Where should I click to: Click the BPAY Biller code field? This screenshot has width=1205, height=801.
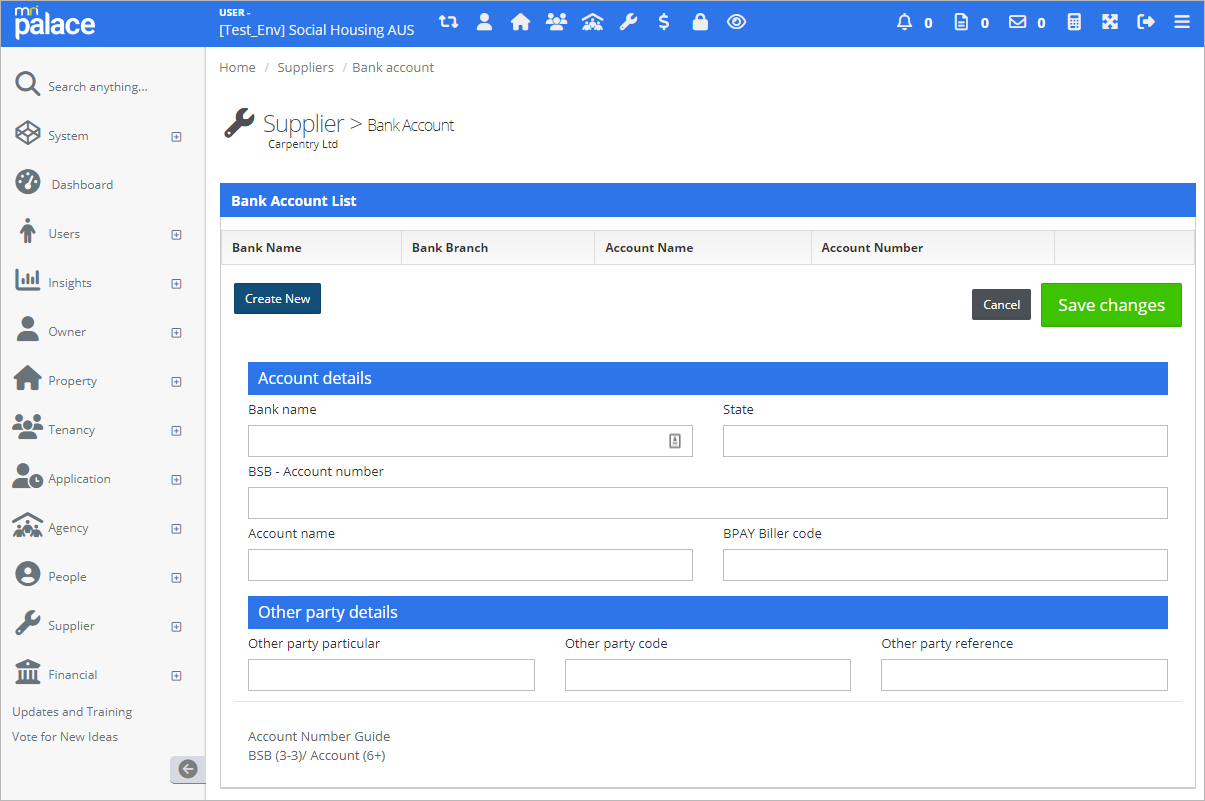click(x=945, y=565)
